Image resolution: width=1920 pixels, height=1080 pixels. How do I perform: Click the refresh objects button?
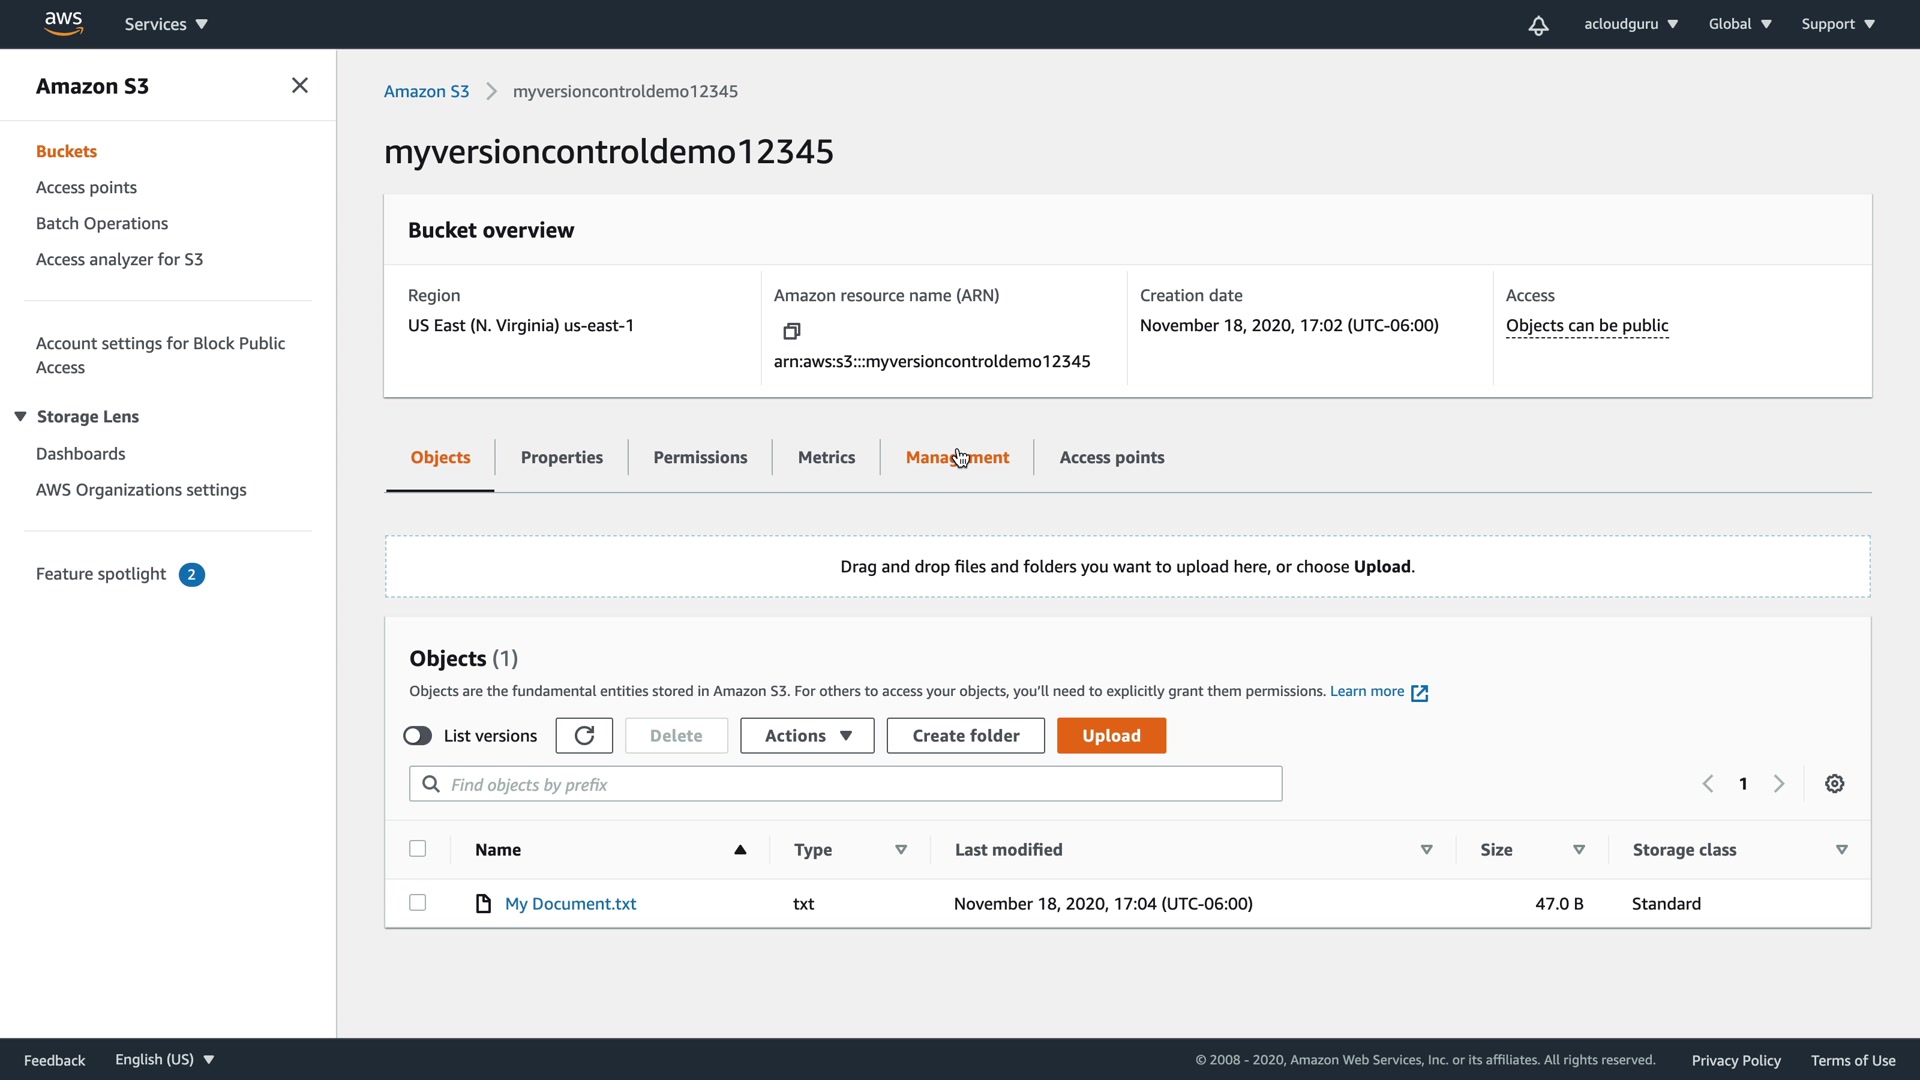tap(584, 736)
